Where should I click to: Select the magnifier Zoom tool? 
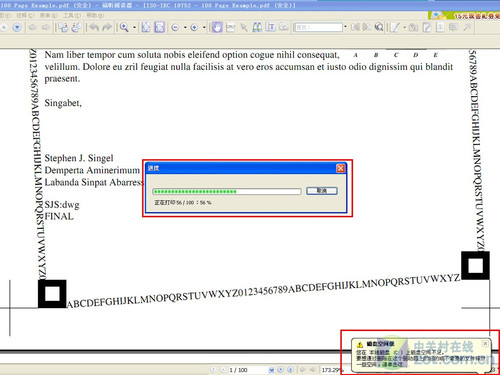[x=124, y=27]
